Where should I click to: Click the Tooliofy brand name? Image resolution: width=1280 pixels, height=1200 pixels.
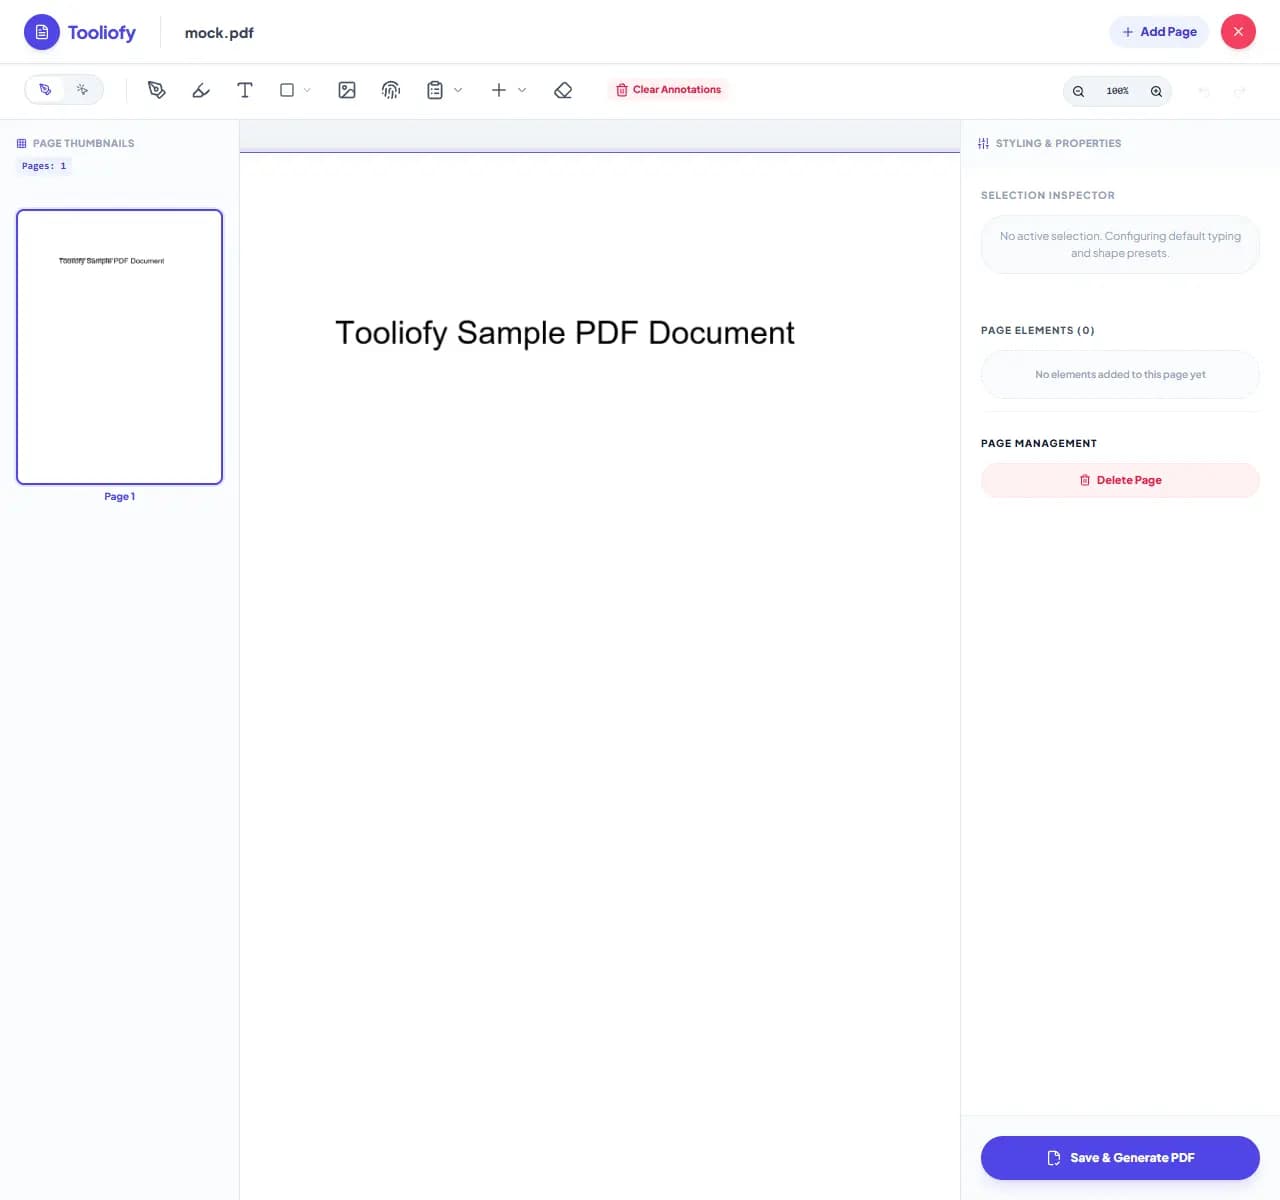point(102,32)
